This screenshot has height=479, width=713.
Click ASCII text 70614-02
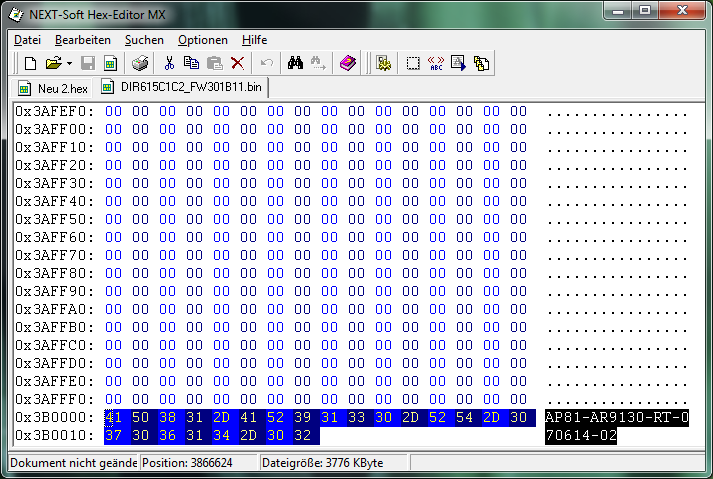tap(581, 435)
